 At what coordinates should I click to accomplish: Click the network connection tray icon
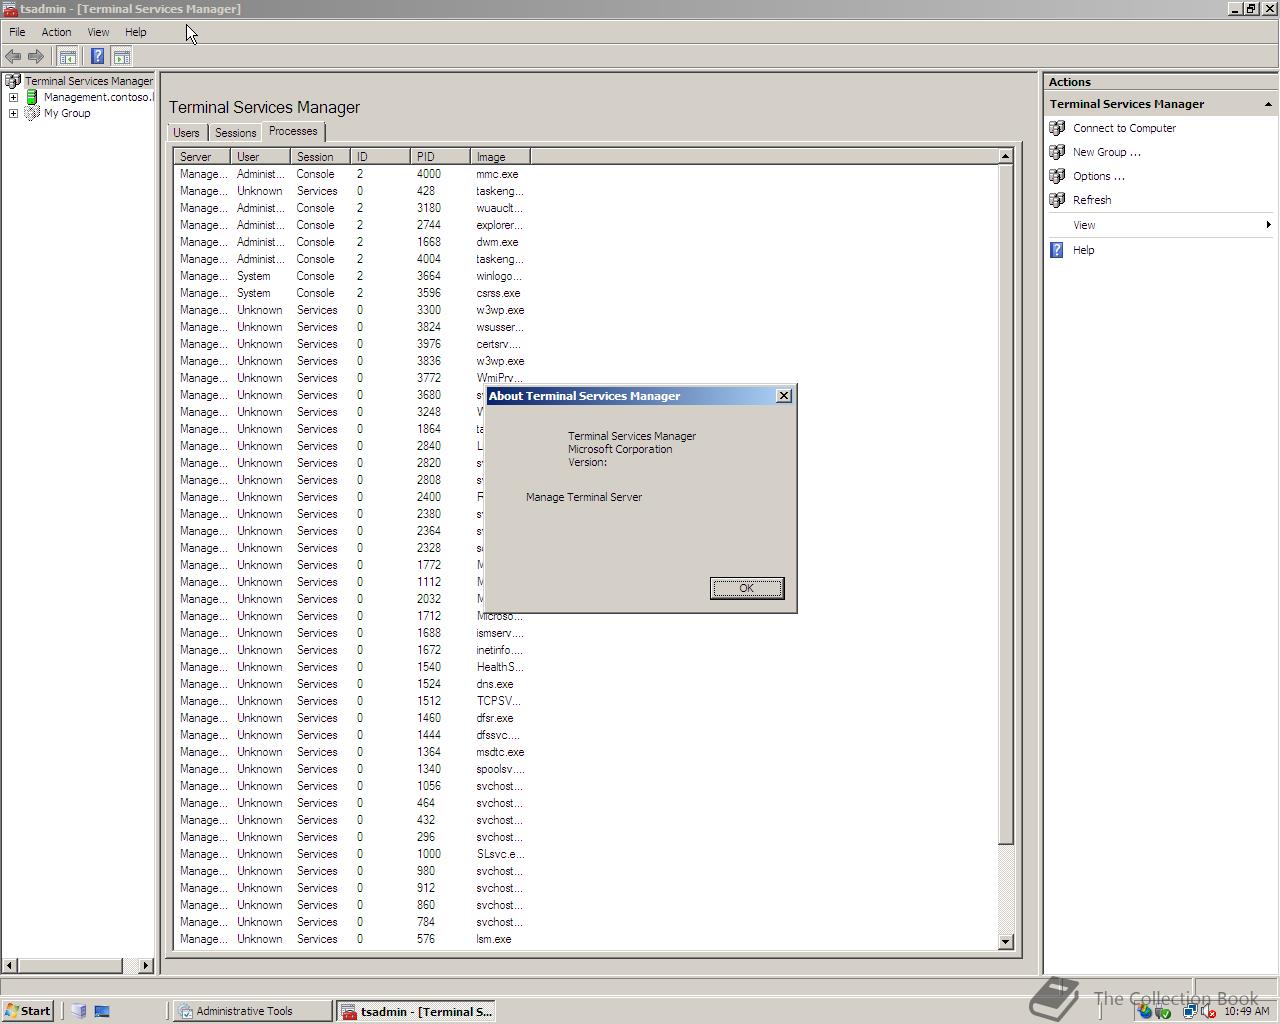coord(1190,1011)
